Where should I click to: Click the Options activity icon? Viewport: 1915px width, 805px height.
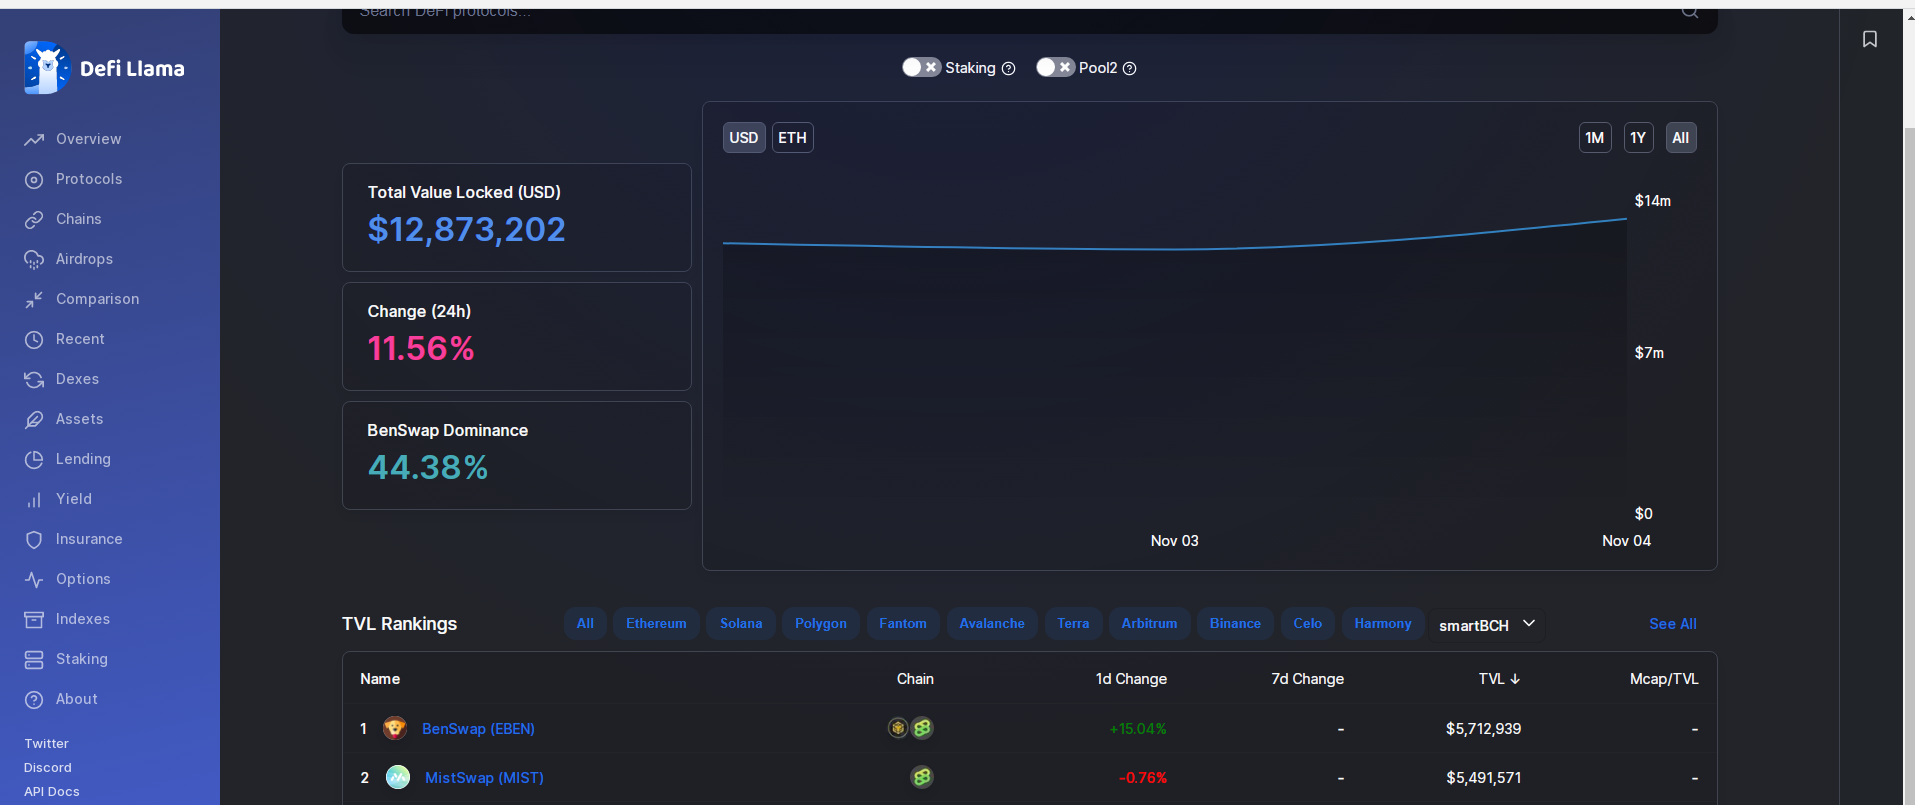pos(34,579)
